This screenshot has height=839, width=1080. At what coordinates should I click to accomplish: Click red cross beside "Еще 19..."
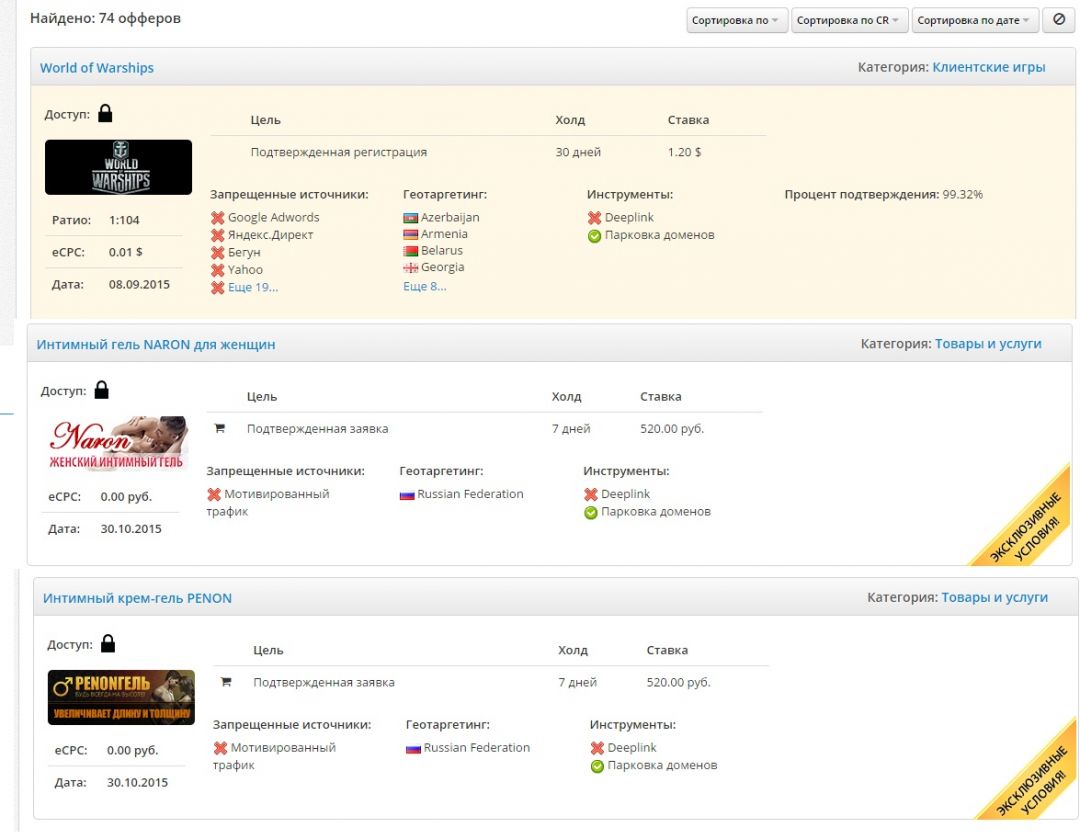pyautogui.click(x=218, y=288)
